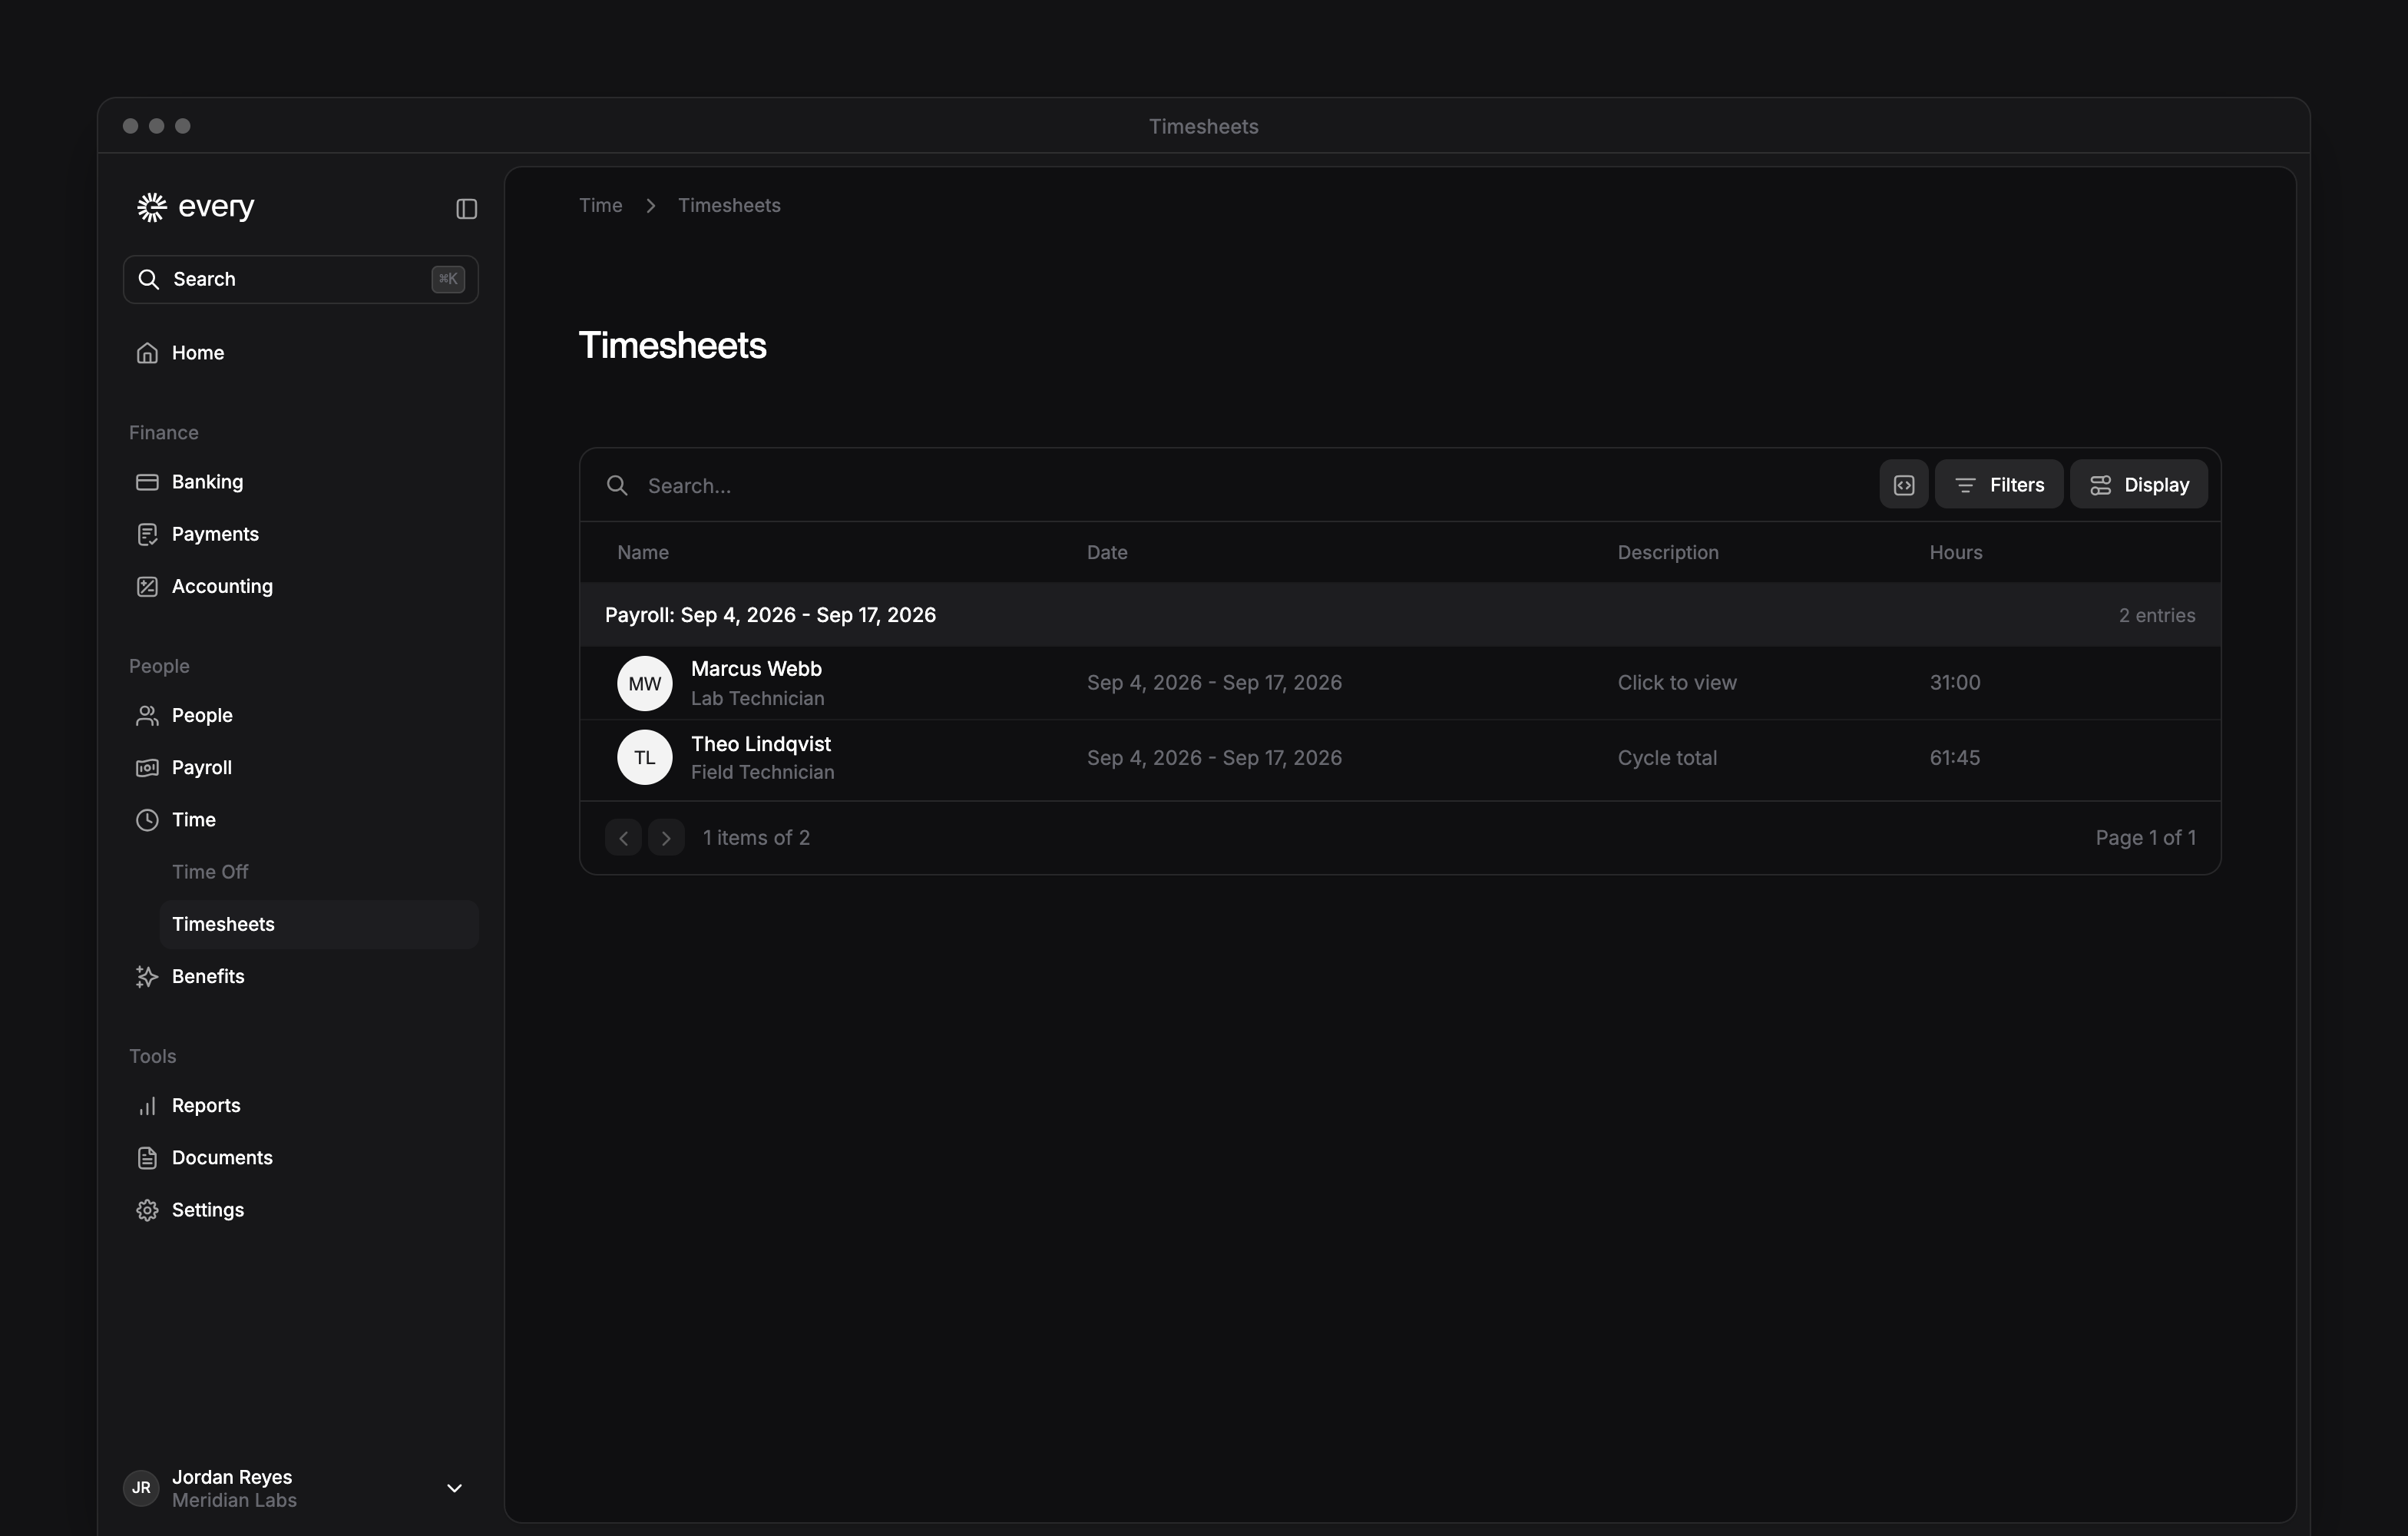The image size is (2408, 1536).
Task: Click the Home house icon
Action: [147, 353]
